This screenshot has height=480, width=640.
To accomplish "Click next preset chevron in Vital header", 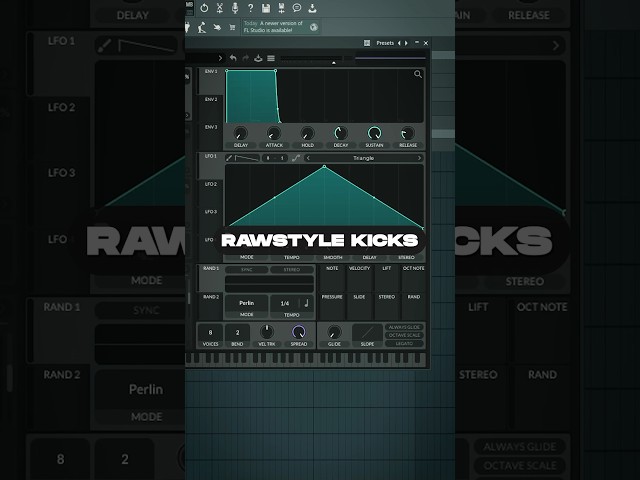I will click(220, 58).
